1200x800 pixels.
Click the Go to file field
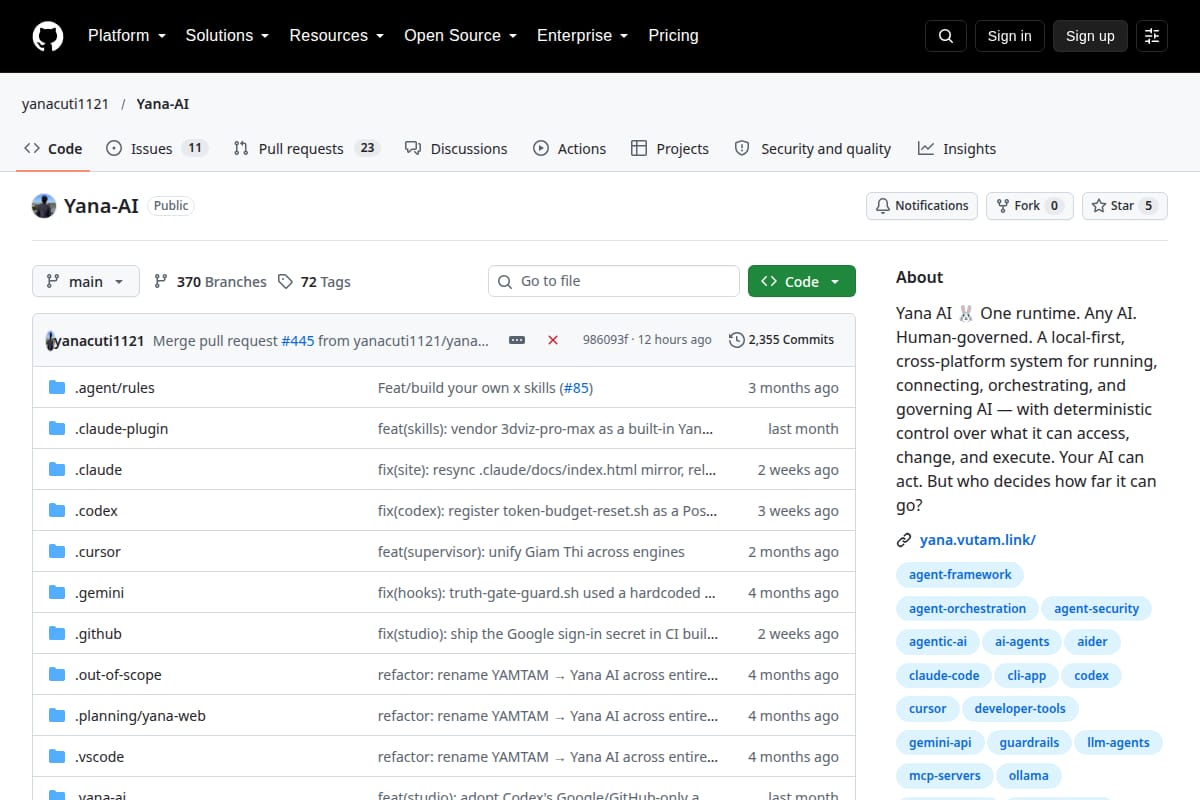tap(614, 282)
